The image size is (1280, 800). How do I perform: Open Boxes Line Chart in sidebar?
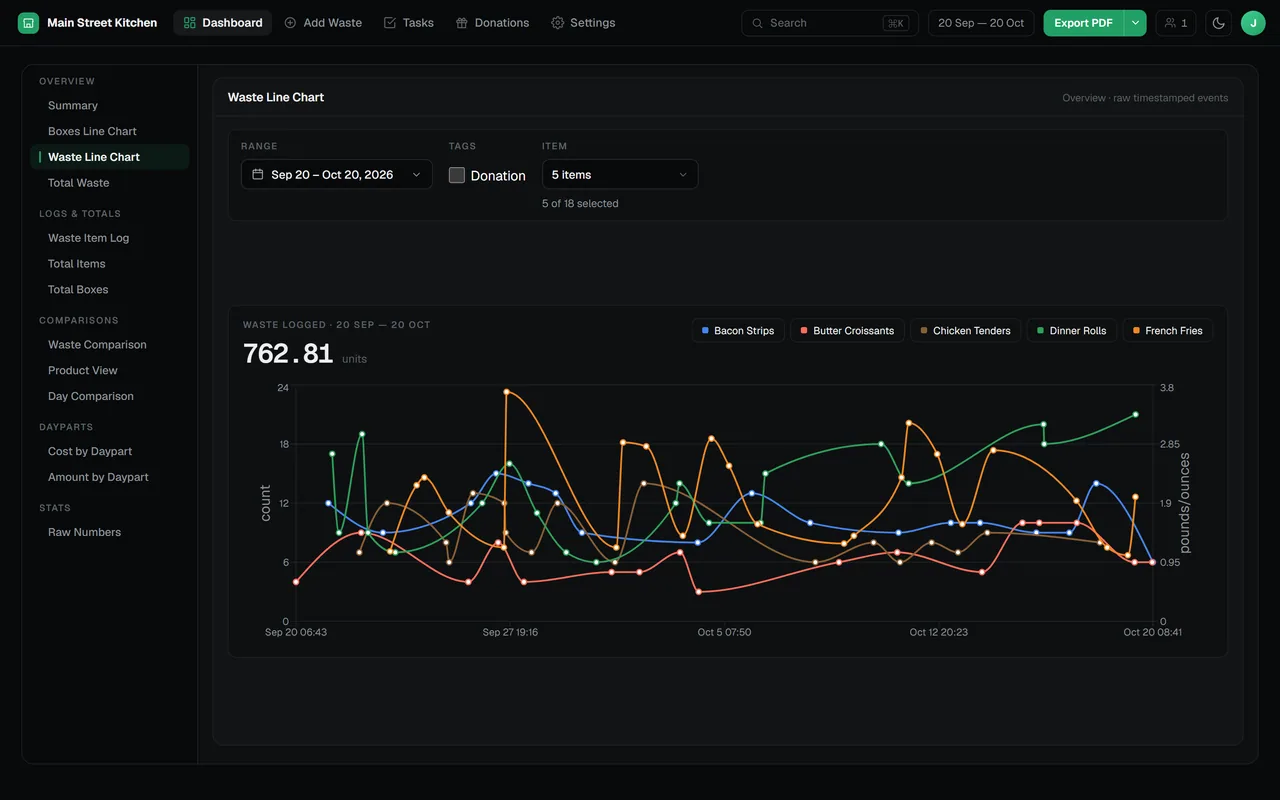(110, 131)
